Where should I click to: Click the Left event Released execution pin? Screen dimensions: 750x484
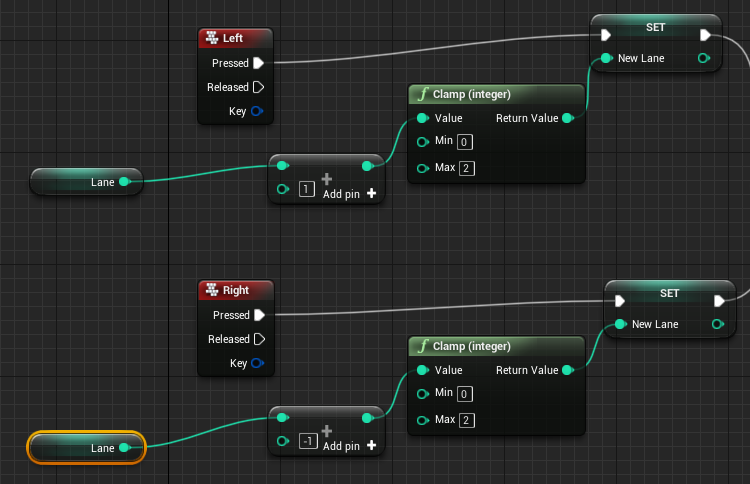[258, 87]
